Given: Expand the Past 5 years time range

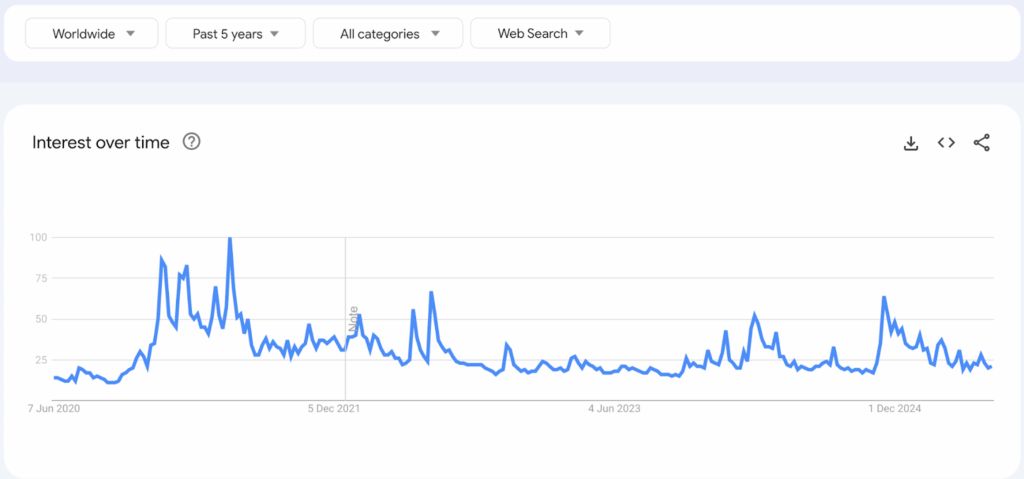Looking at the screenshot, I should pyautogui.click(x=235, y=33).
